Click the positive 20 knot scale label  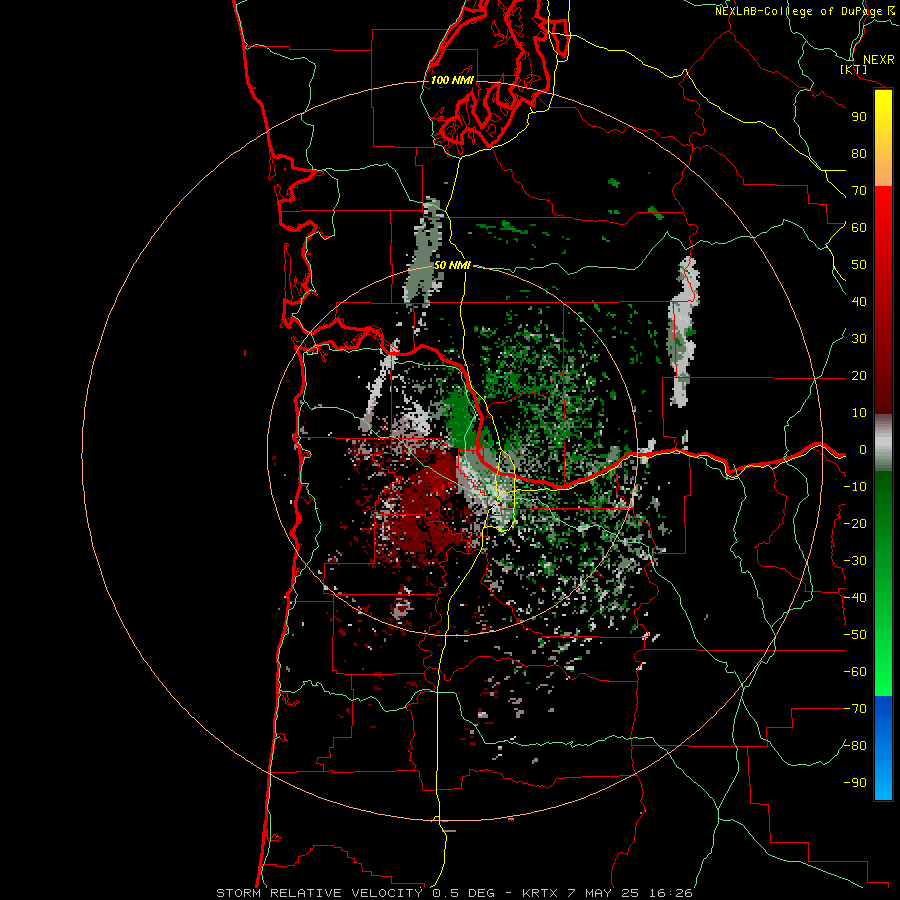click(x=859, y=376)
